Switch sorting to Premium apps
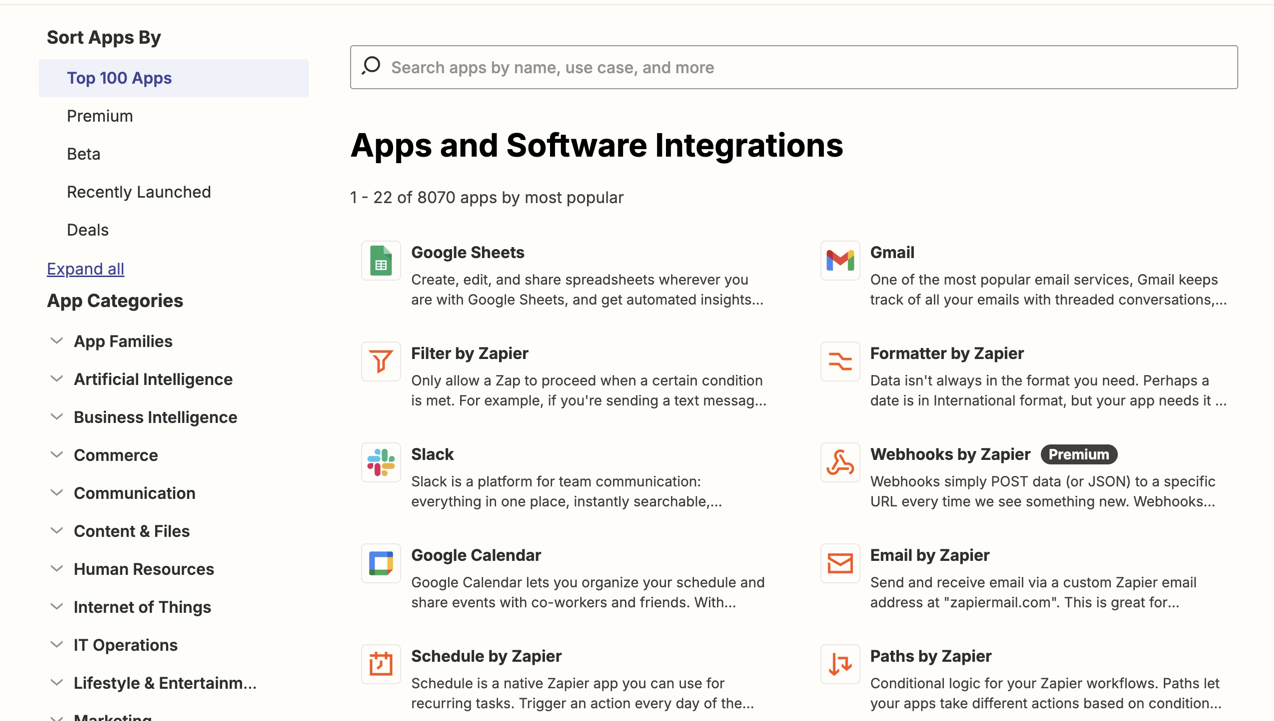The height and width of the screenshot is (721, 1274). point(100,115)
